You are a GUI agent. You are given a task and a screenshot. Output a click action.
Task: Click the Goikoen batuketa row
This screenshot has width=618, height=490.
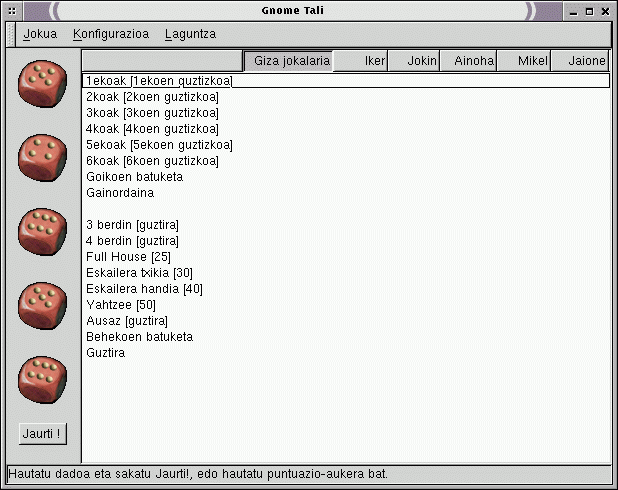pos(346,177)
